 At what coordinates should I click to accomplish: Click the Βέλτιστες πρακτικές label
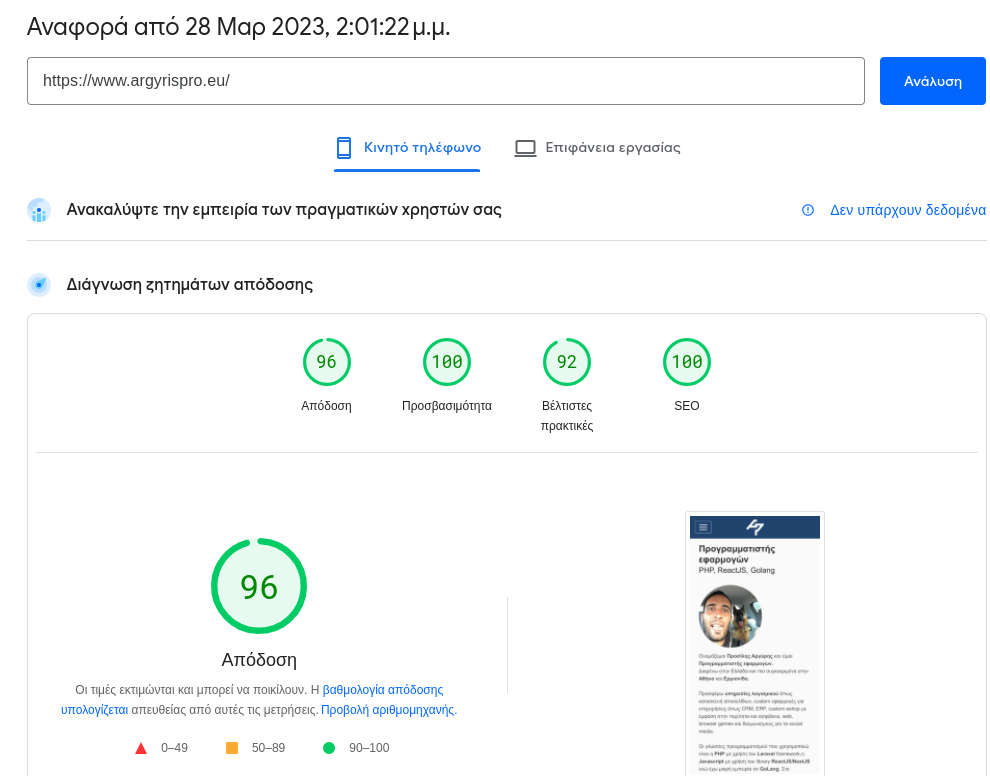pos(566,415)
